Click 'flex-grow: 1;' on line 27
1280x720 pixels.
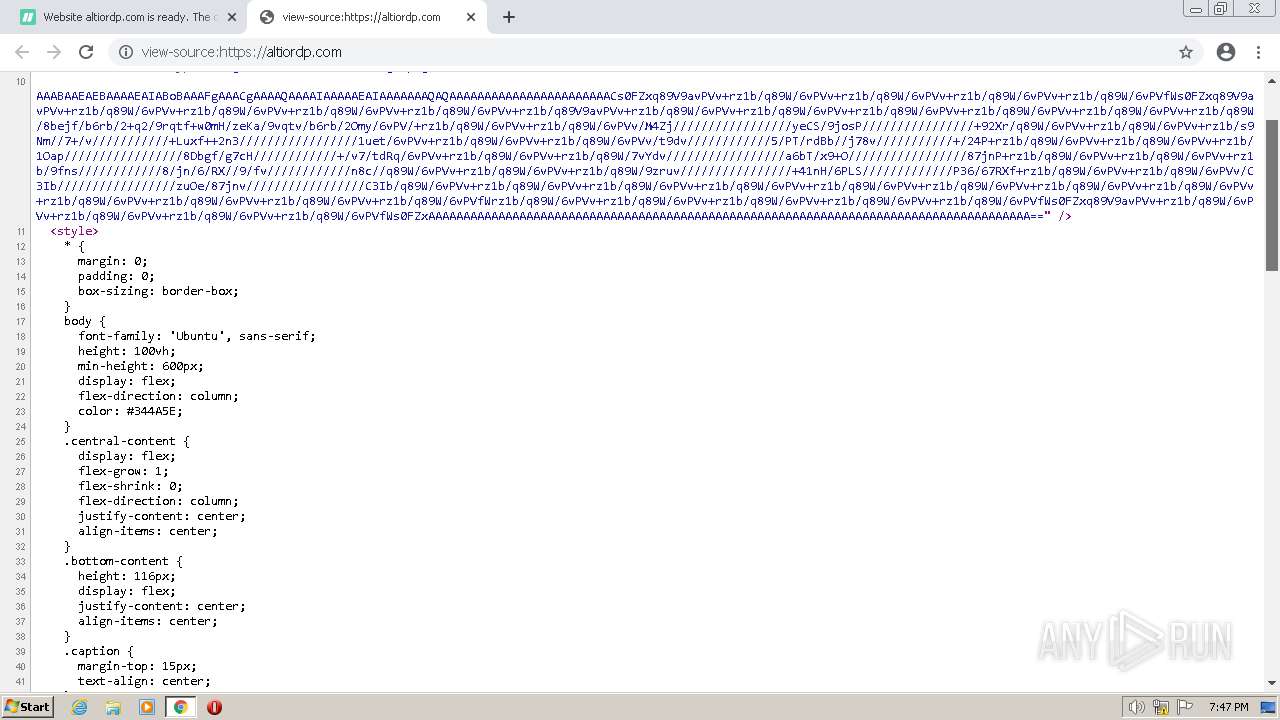point(123,471)
